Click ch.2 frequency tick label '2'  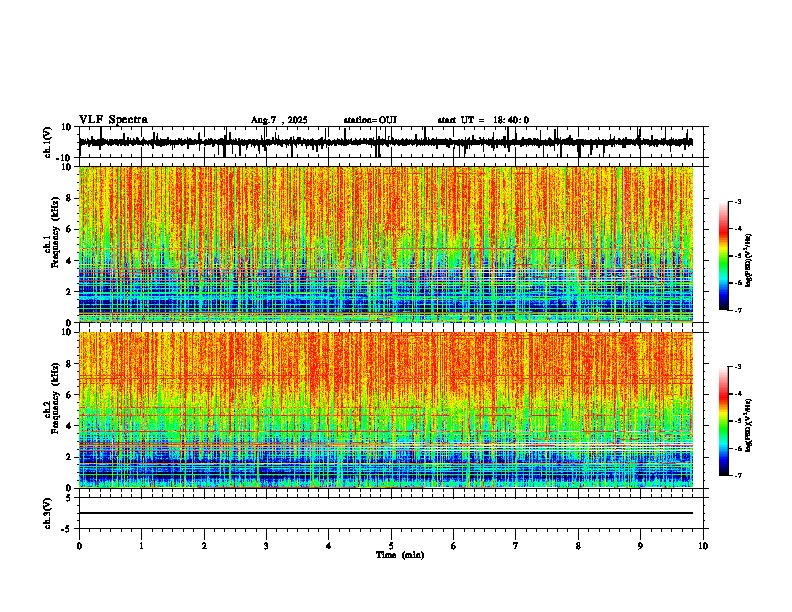click(69, 457)
